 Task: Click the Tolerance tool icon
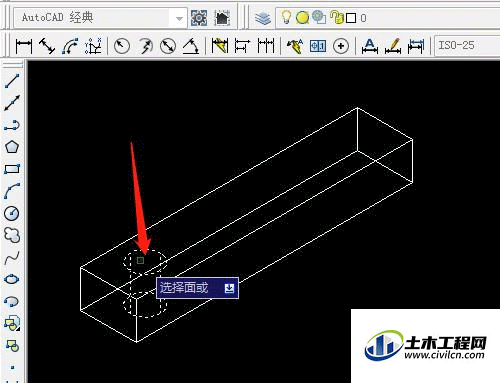tap(318, 46)
